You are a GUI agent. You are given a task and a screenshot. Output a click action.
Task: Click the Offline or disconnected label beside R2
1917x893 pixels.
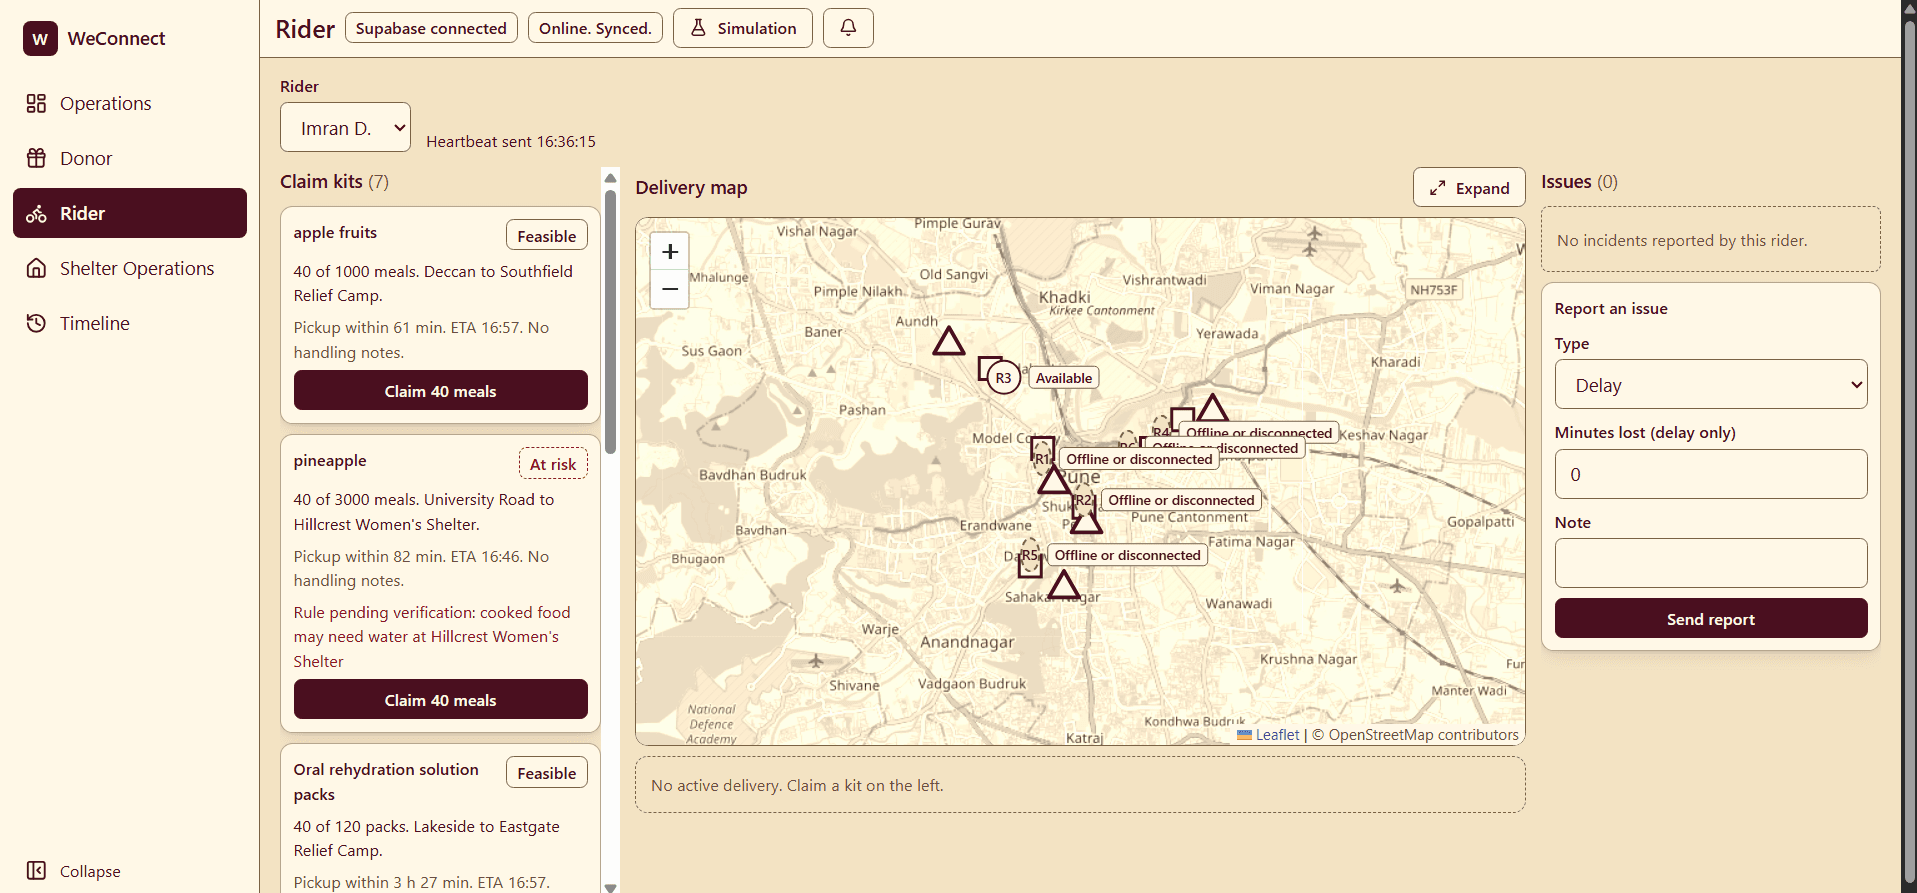pos(1181,500)
